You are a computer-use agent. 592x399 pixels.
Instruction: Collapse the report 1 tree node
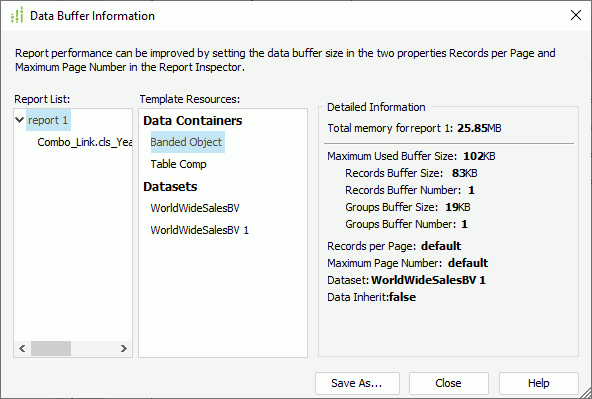(x=20, y=120)
